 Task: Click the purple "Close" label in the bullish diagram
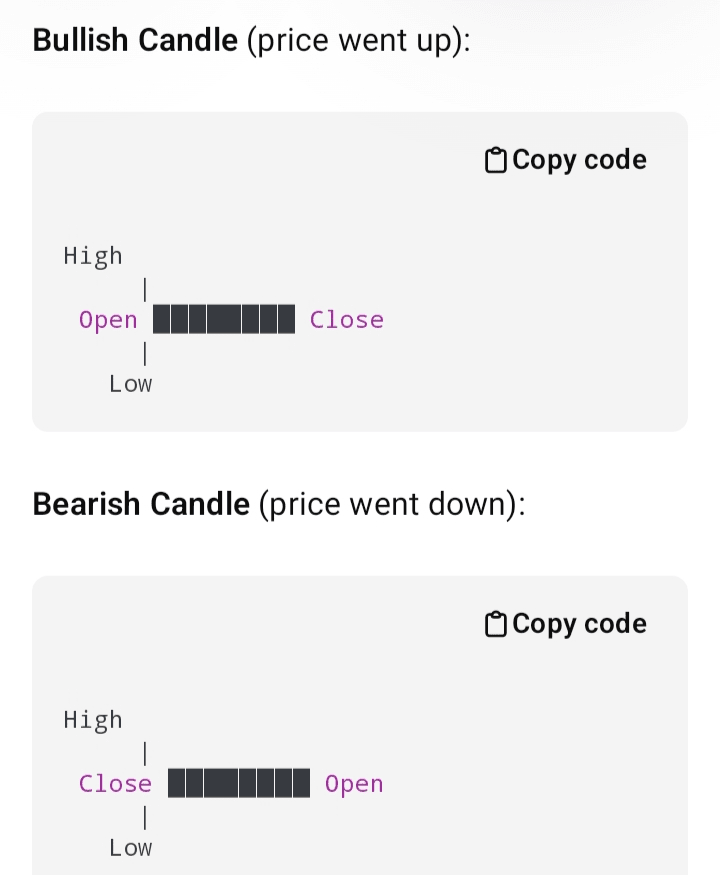point(347,320)
